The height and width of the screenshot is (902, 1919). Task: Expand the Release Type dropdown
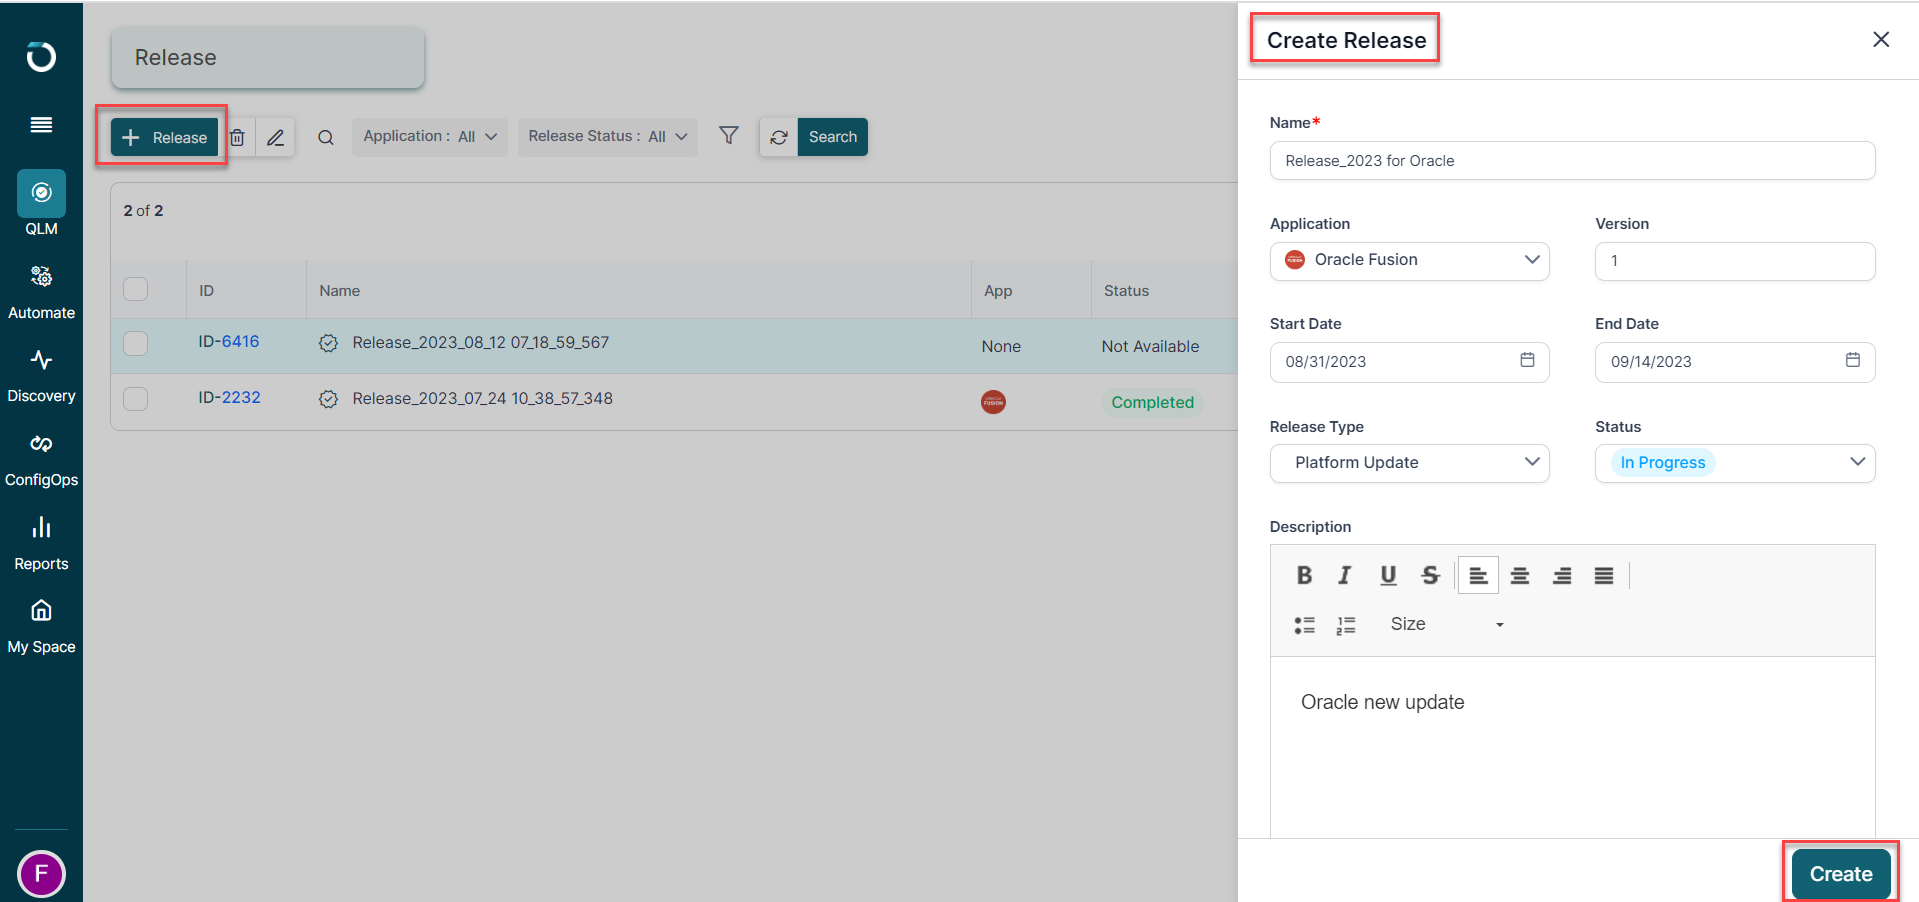(1409, 463)
